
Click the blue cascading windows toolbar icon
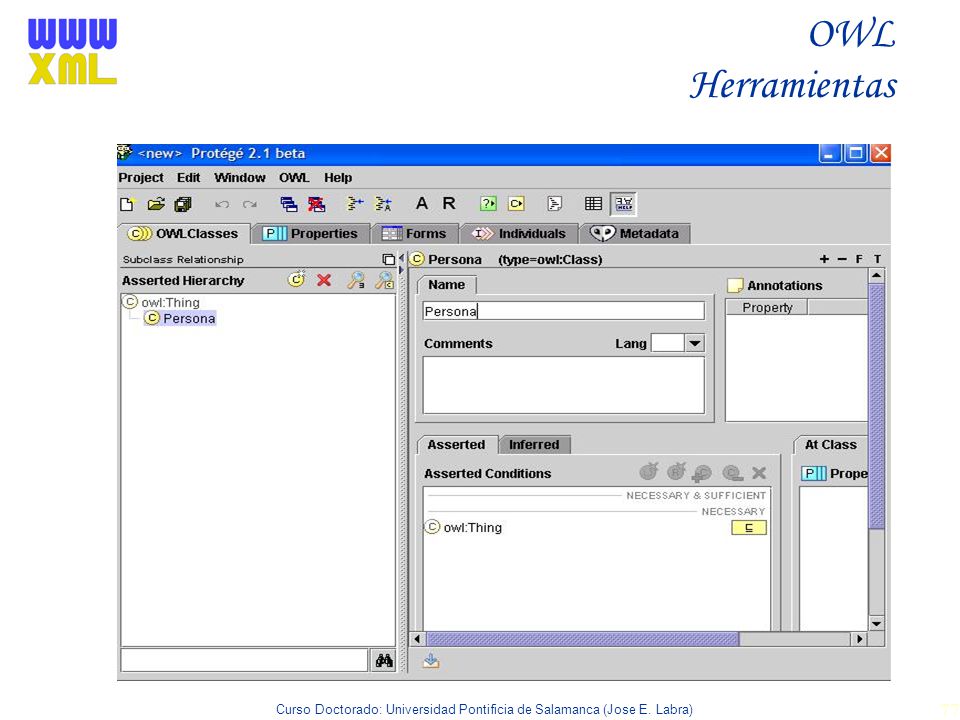click(x=288, y=204)
